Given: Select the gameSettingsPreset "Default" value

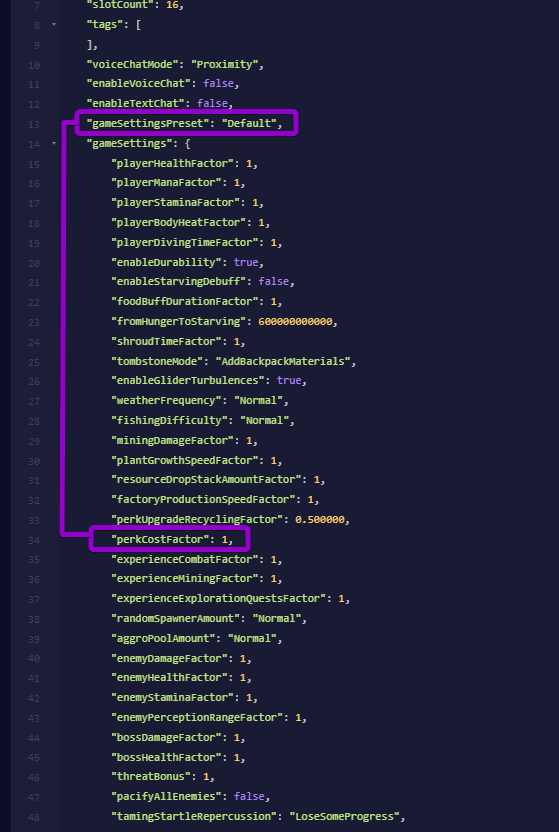Looking at the screenshot, I should click(x=249, y=123).
